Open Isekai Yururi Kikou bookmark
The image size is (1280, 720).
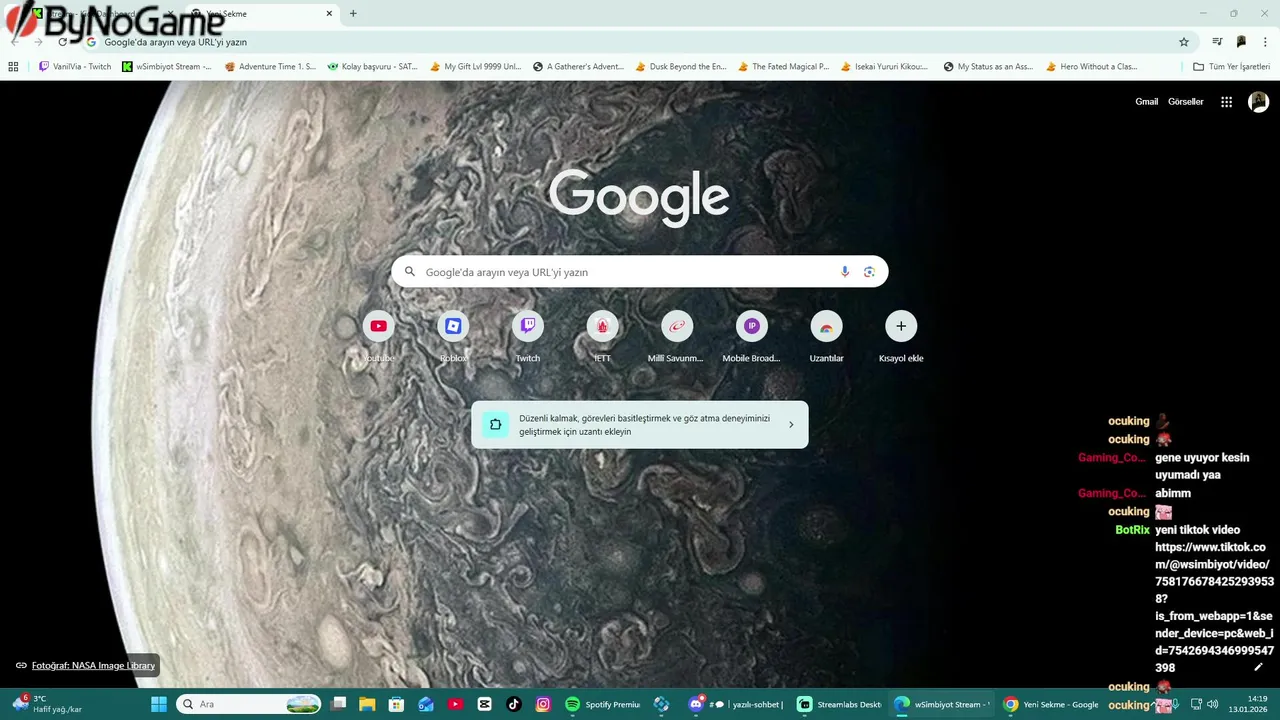click(x=886, y=67)
